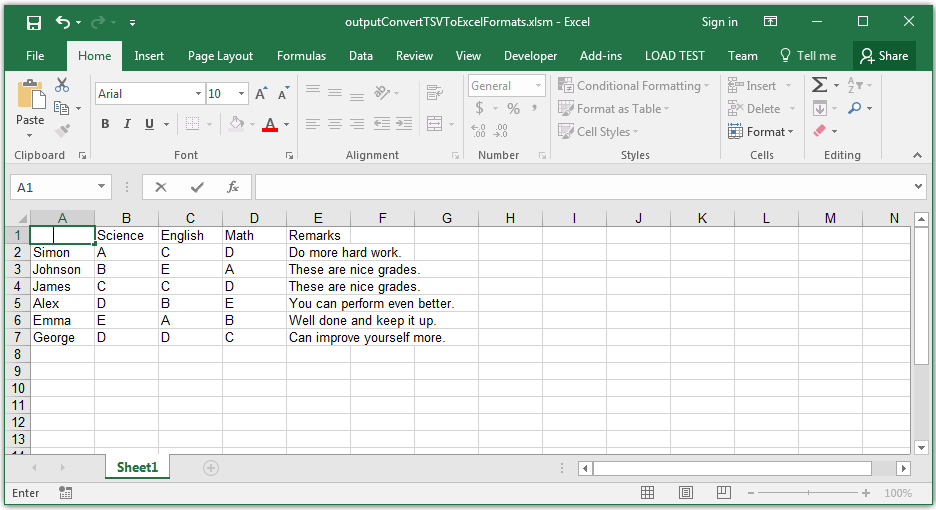Click the Copy icon
This screenshot has width=936, height=510.
[61, 108]
